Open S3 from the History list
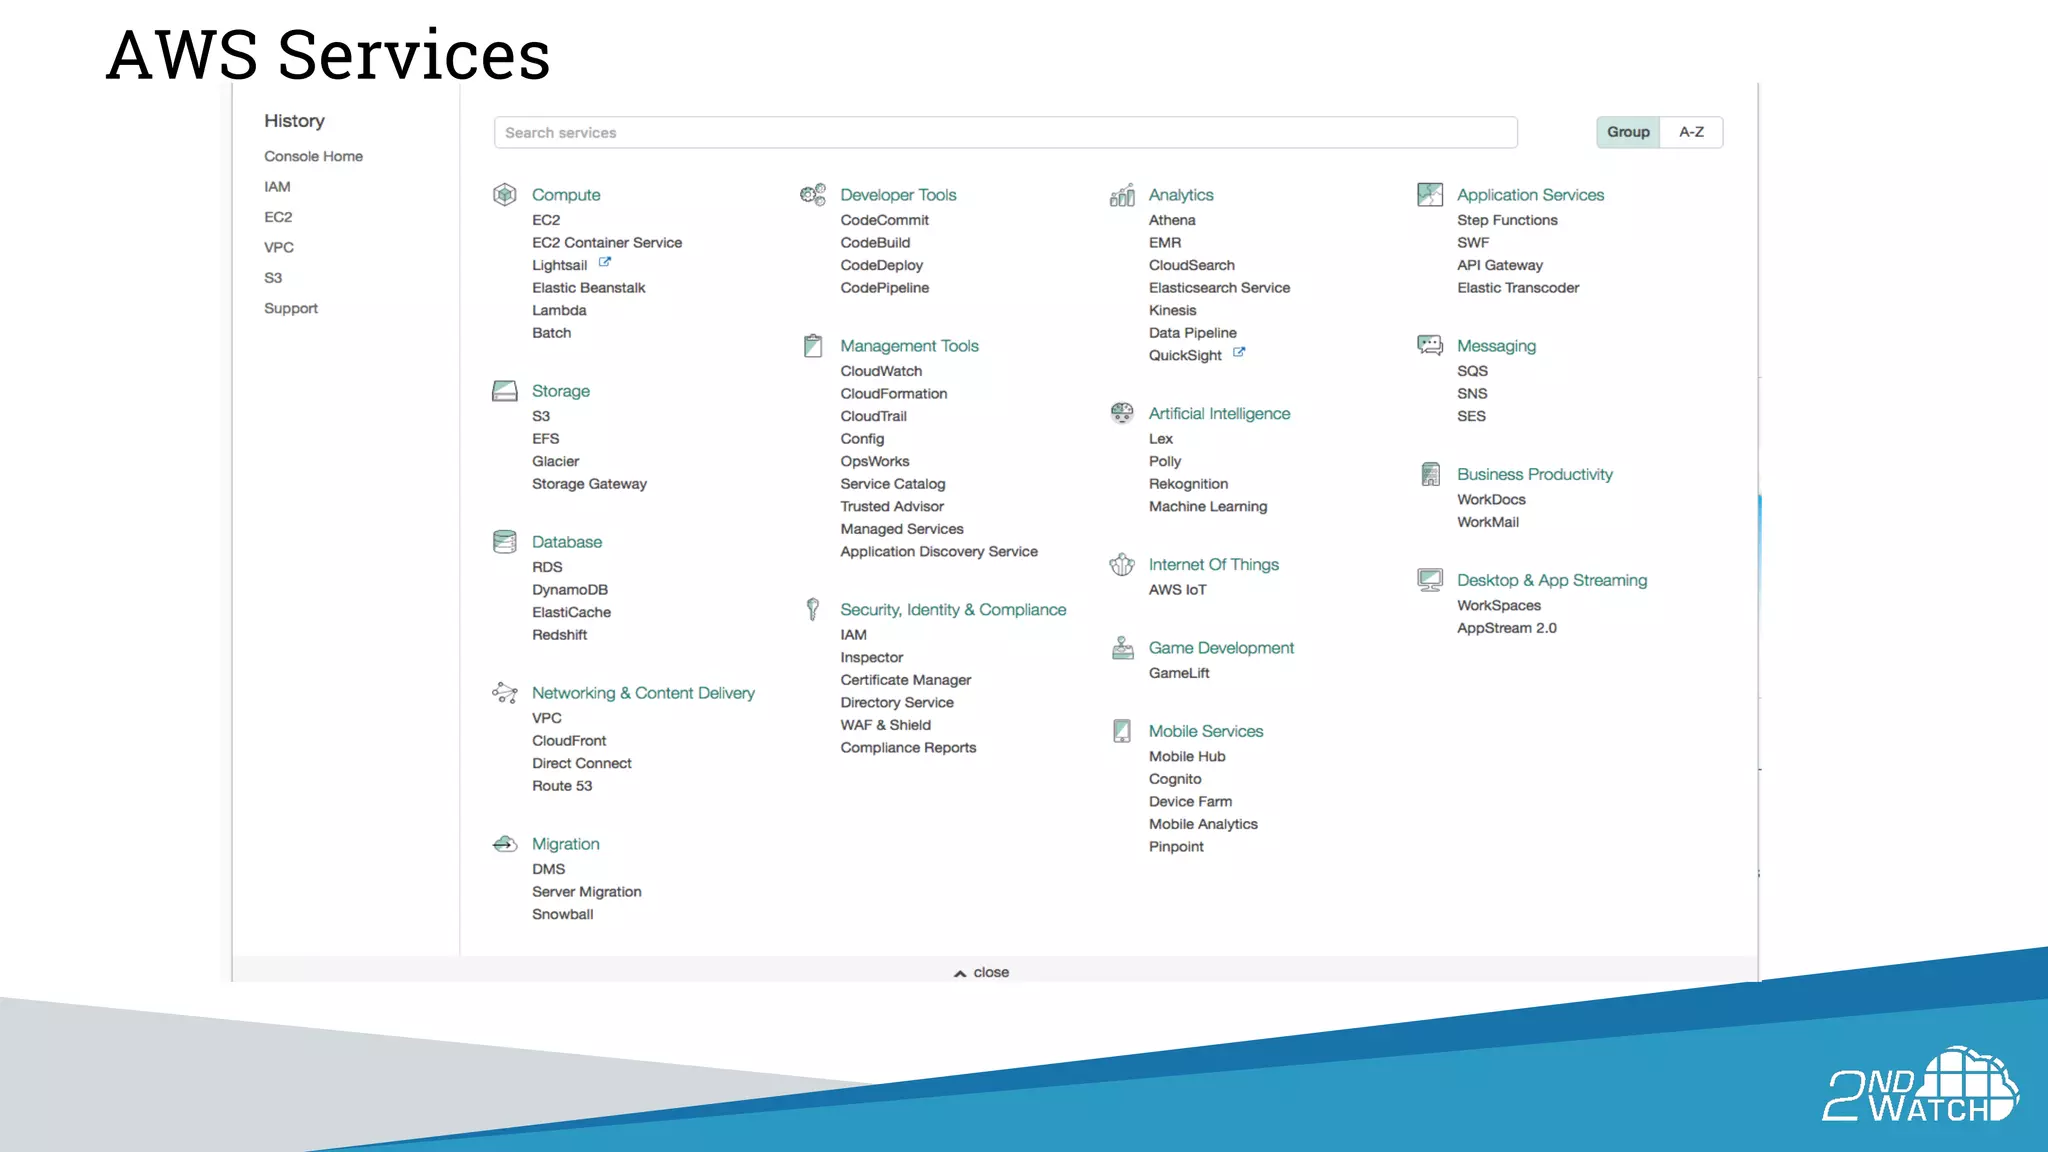The width and height of the screenshot is (2048, 1152). [x=273, y=278]
